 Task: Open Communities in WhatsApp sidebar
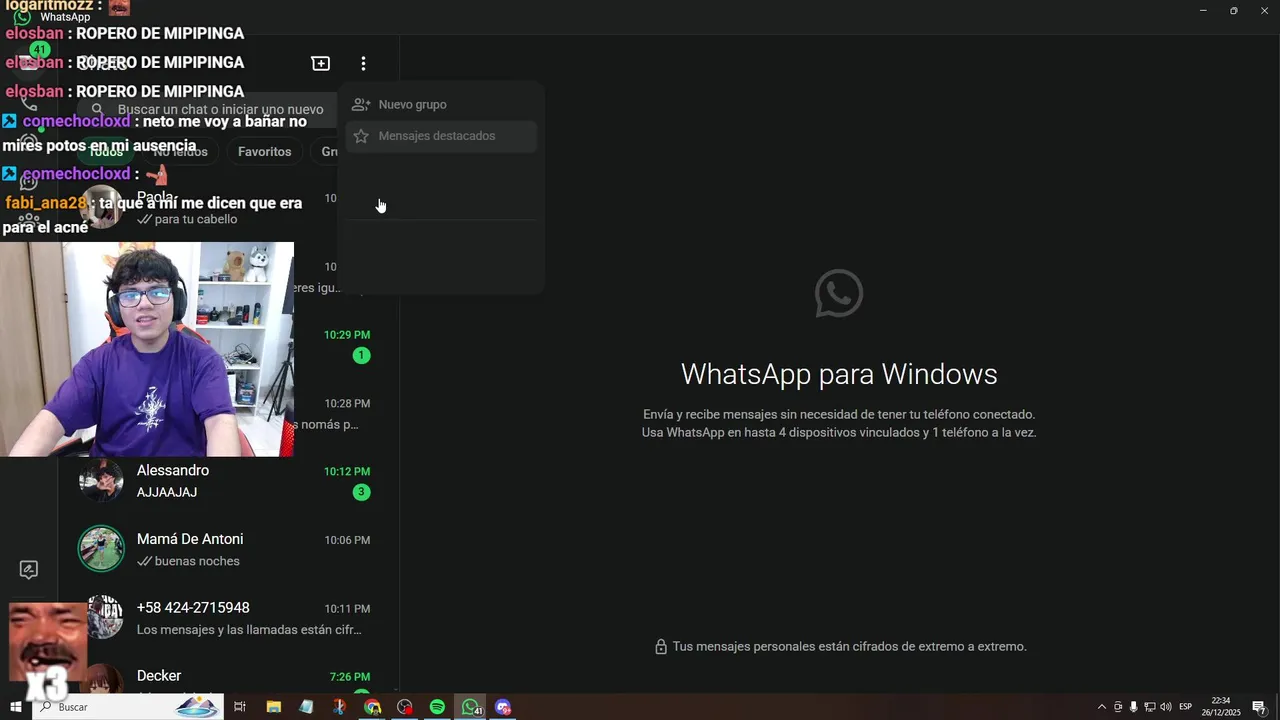[x=29, y=221]
